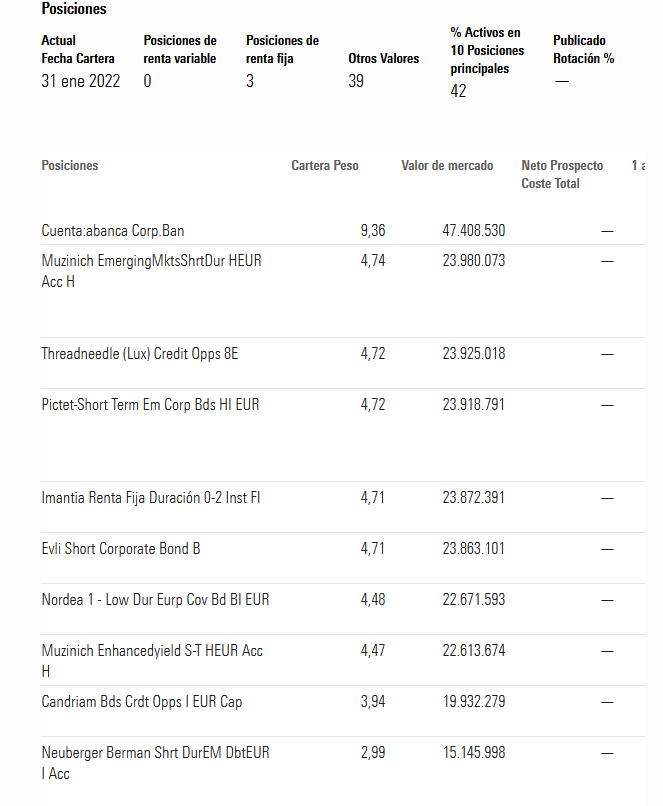Sort by Valor de mercado column header

447,166
